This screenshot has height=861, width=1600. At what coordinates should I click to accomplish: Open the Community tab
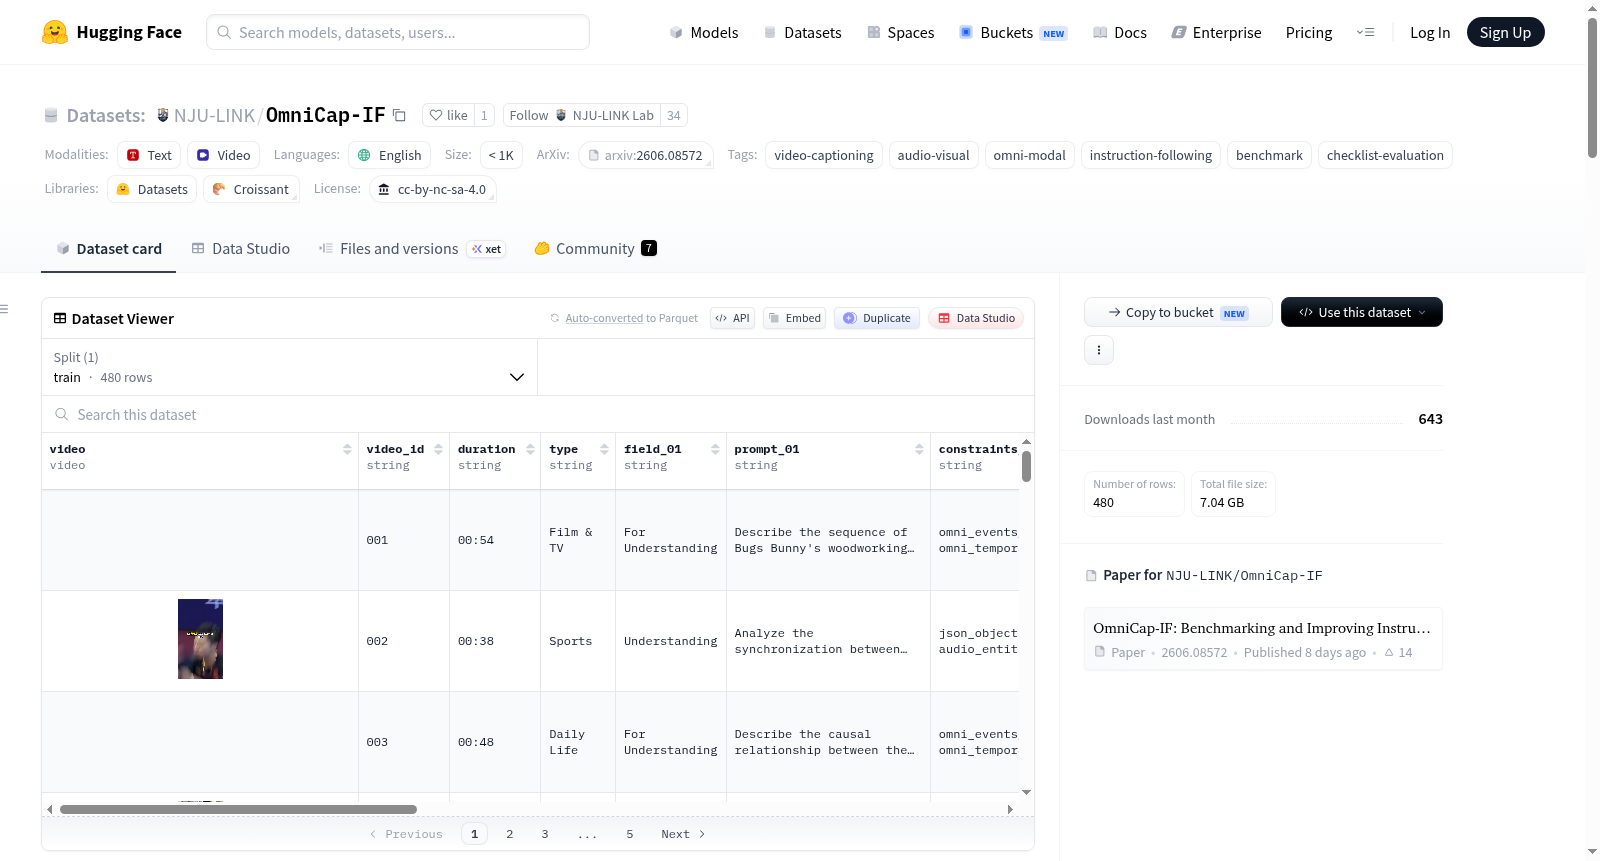(x=595, y=249)
